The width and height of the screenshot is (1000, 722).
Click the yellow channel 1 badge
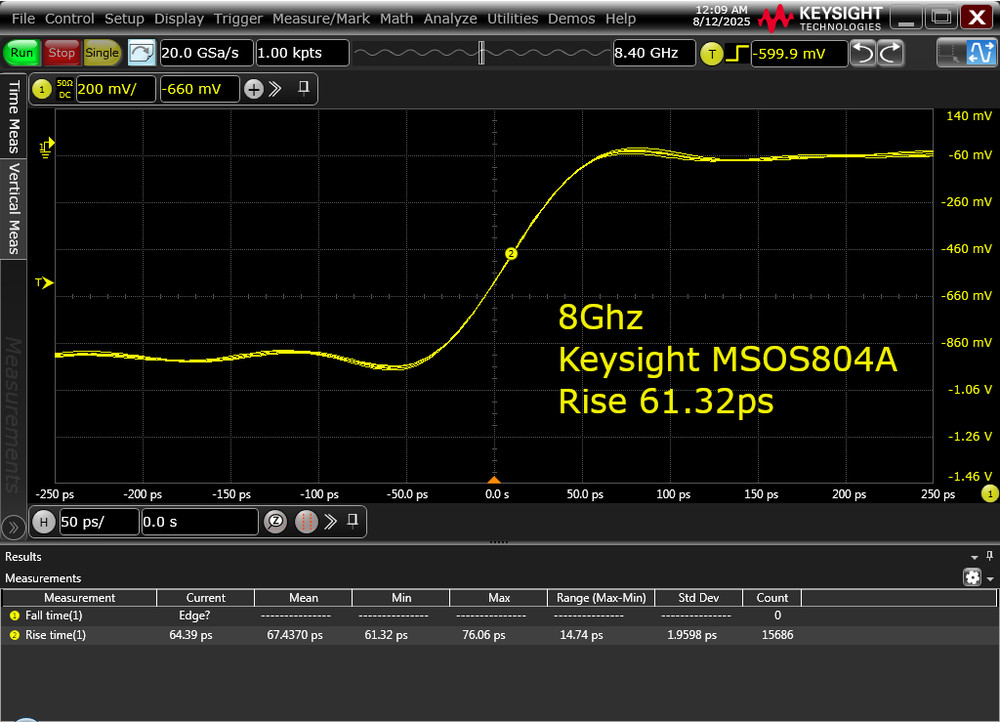(x=43, y=88)
